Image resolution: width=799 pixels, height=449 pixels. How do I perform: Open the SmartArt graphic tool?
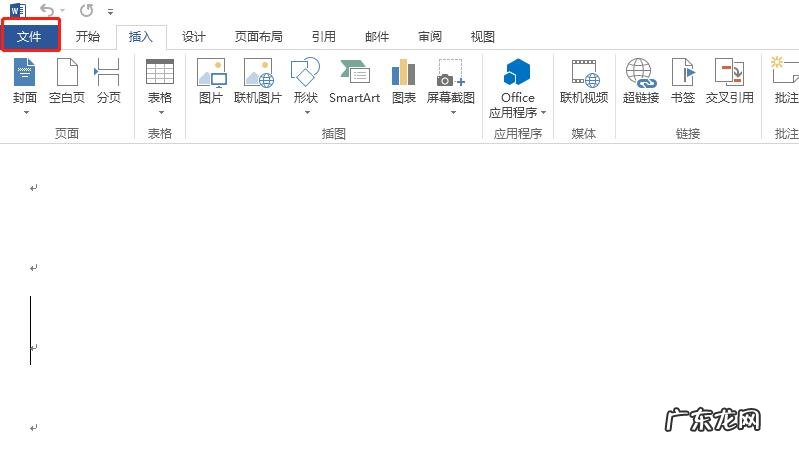tap(354, 81)
